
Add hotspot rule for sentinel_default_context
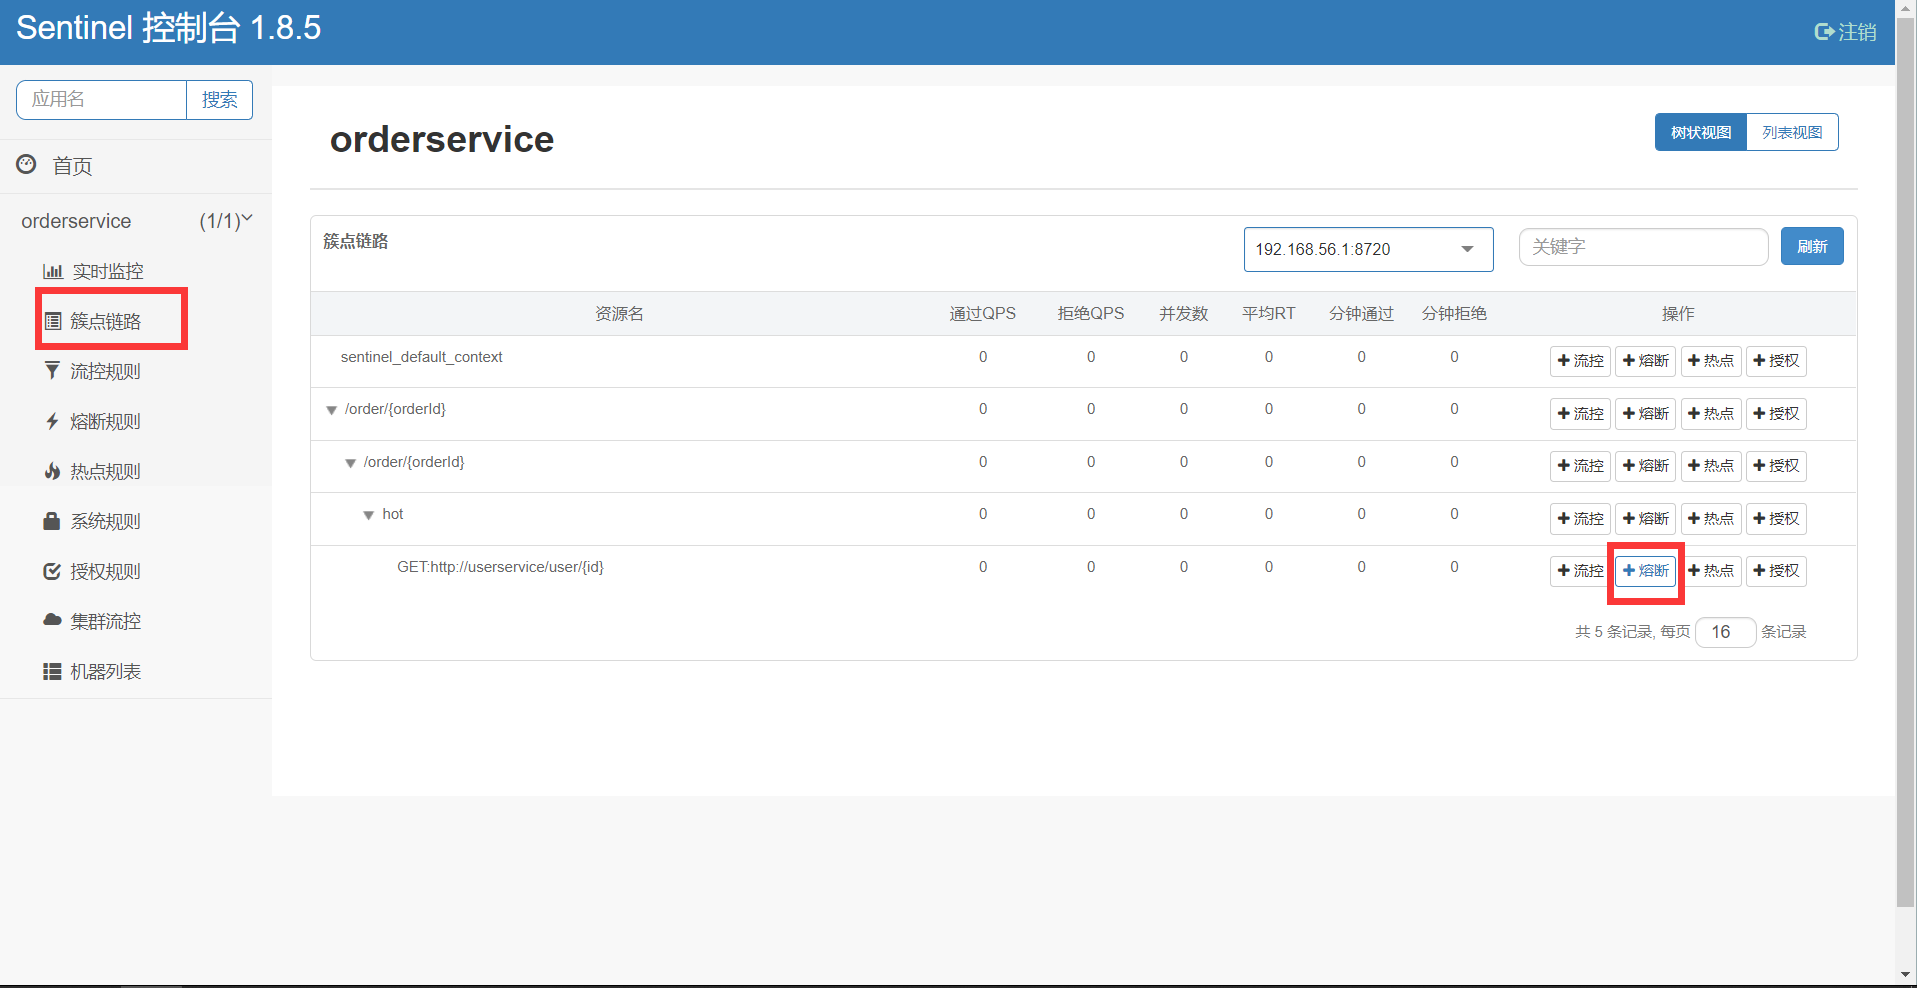(1711, 361)
